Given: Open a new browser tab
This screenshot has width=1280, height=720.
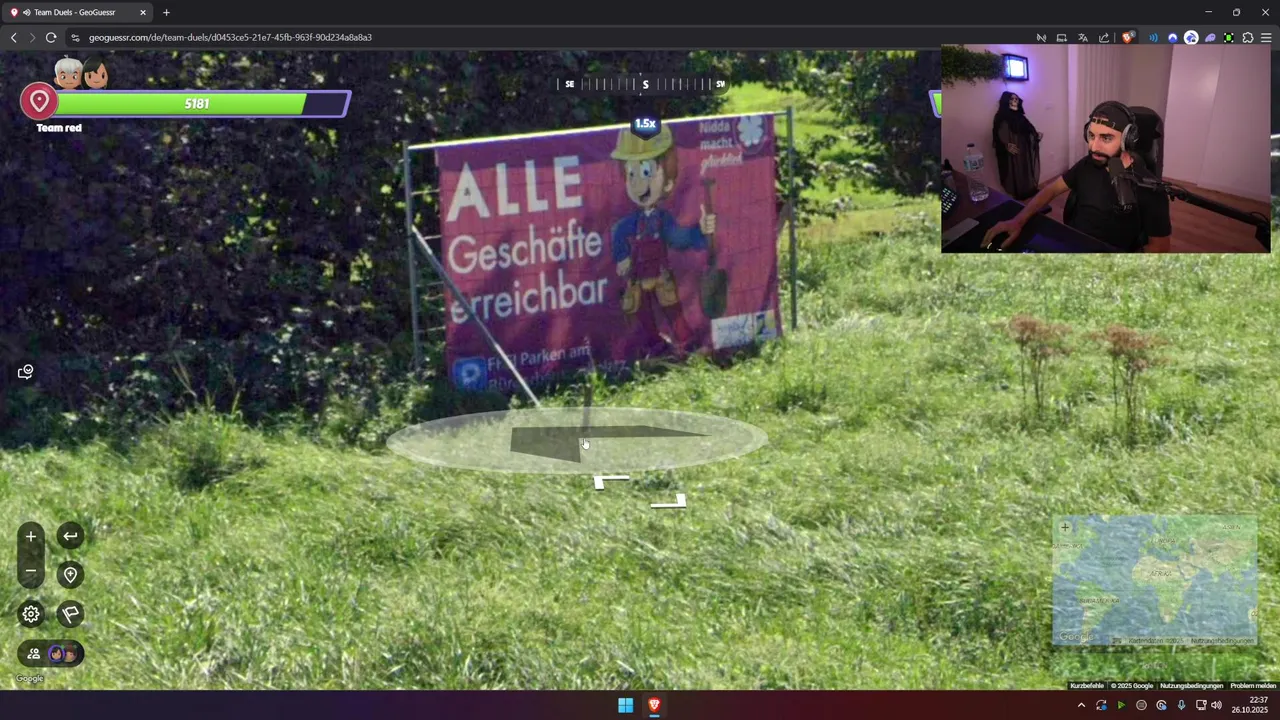Looking at the screenshot, I should pos(166,12).
